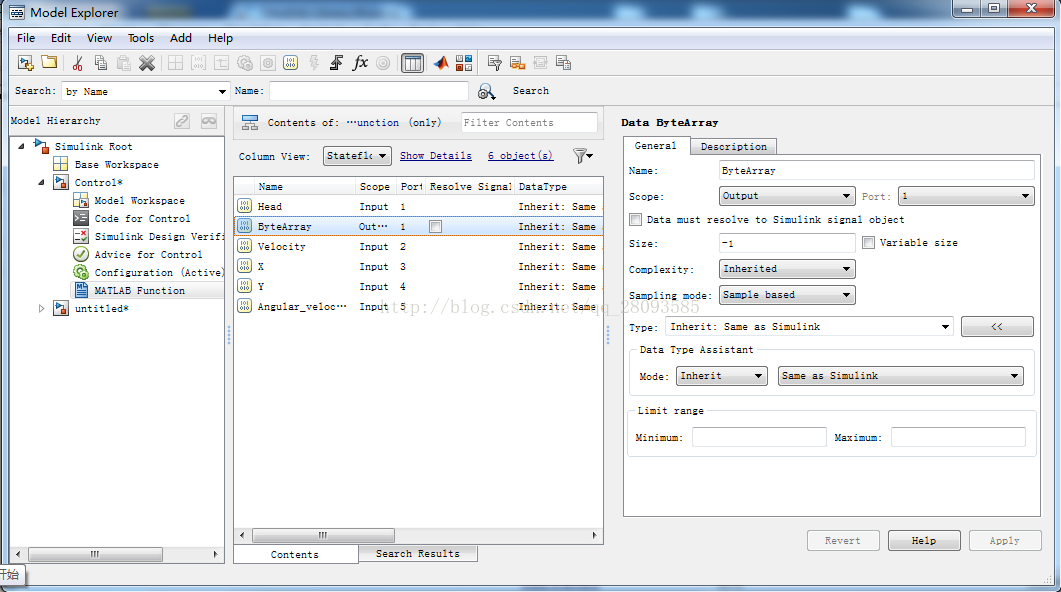Expand the untitled* tree node

coord(41,309)
